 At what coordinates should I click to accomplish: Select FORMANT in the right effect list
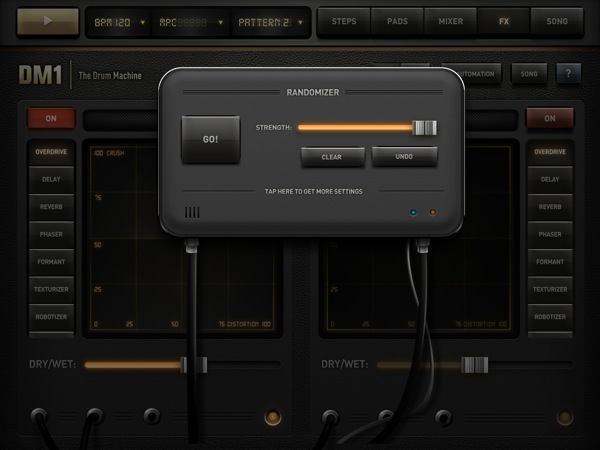[550, 262]
